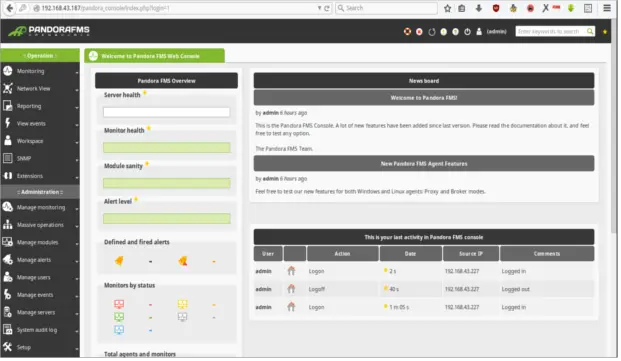
Task: Open the Monitoring sidebar icon
Action: [8, 71]
